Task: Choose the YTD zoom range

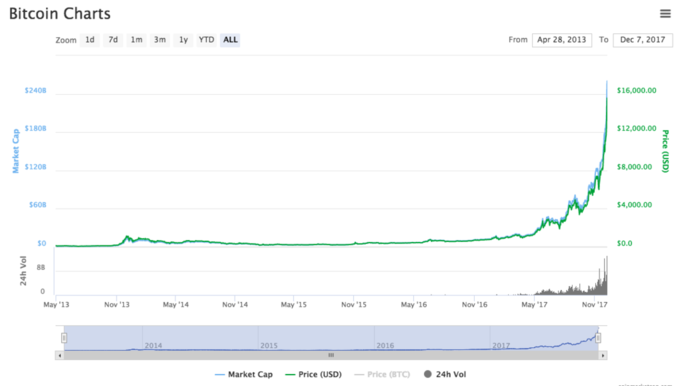Action: [x=206, y=40]
